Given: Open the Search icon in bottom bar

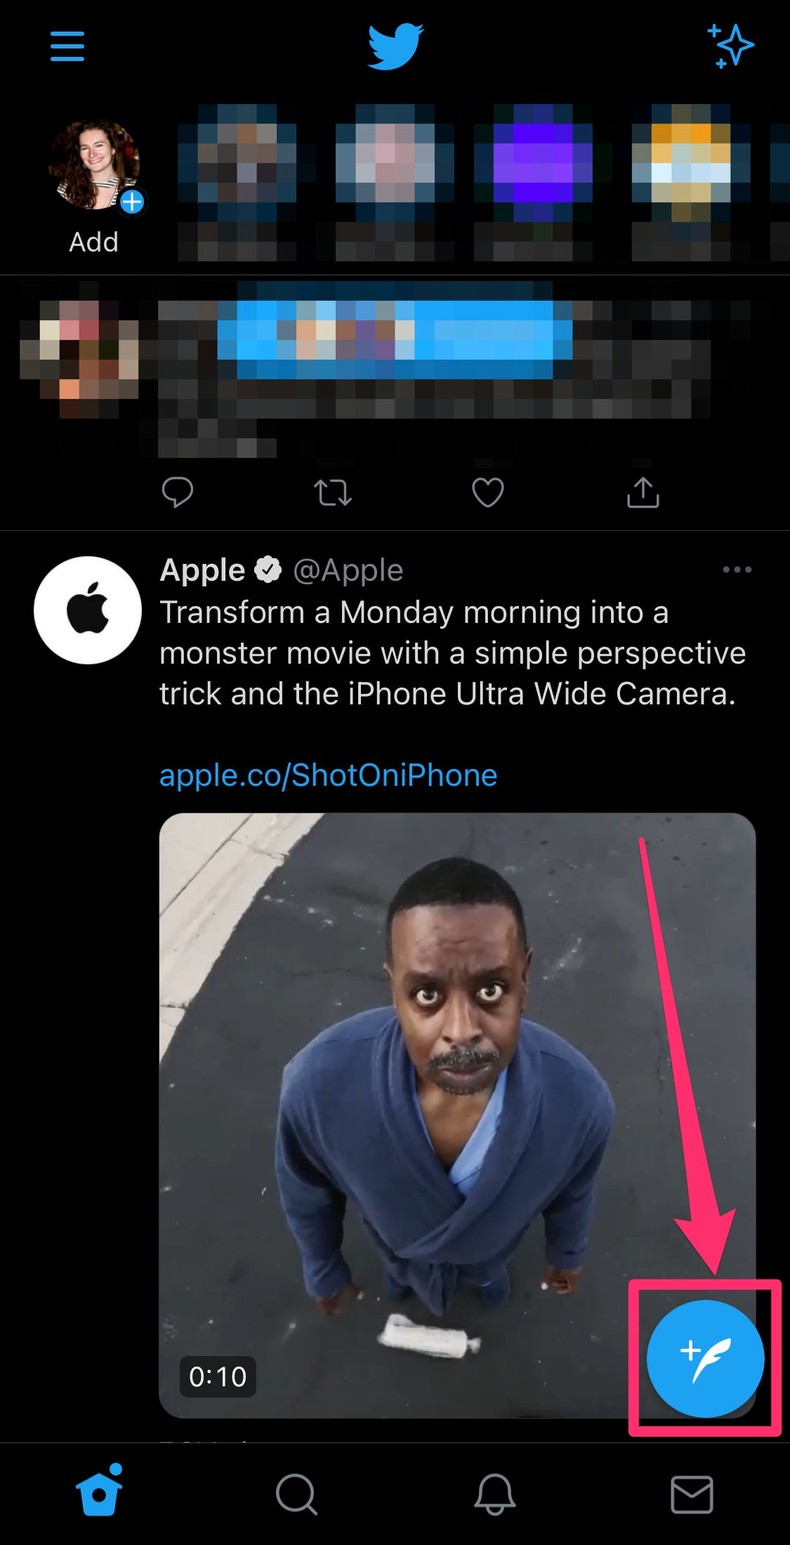Looking at the screenshot, I should pos(296,1492).
